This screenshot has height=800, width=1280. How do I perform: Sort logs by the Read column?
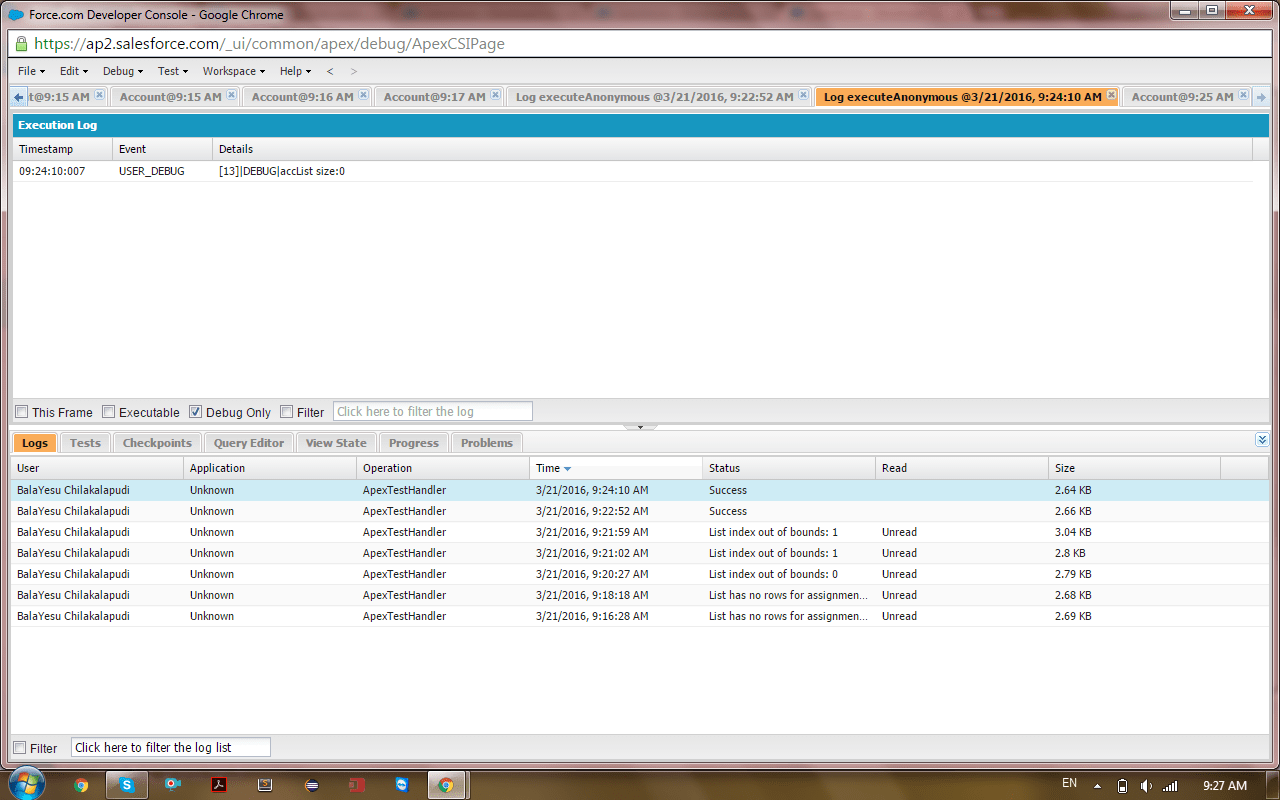point(962,468)
